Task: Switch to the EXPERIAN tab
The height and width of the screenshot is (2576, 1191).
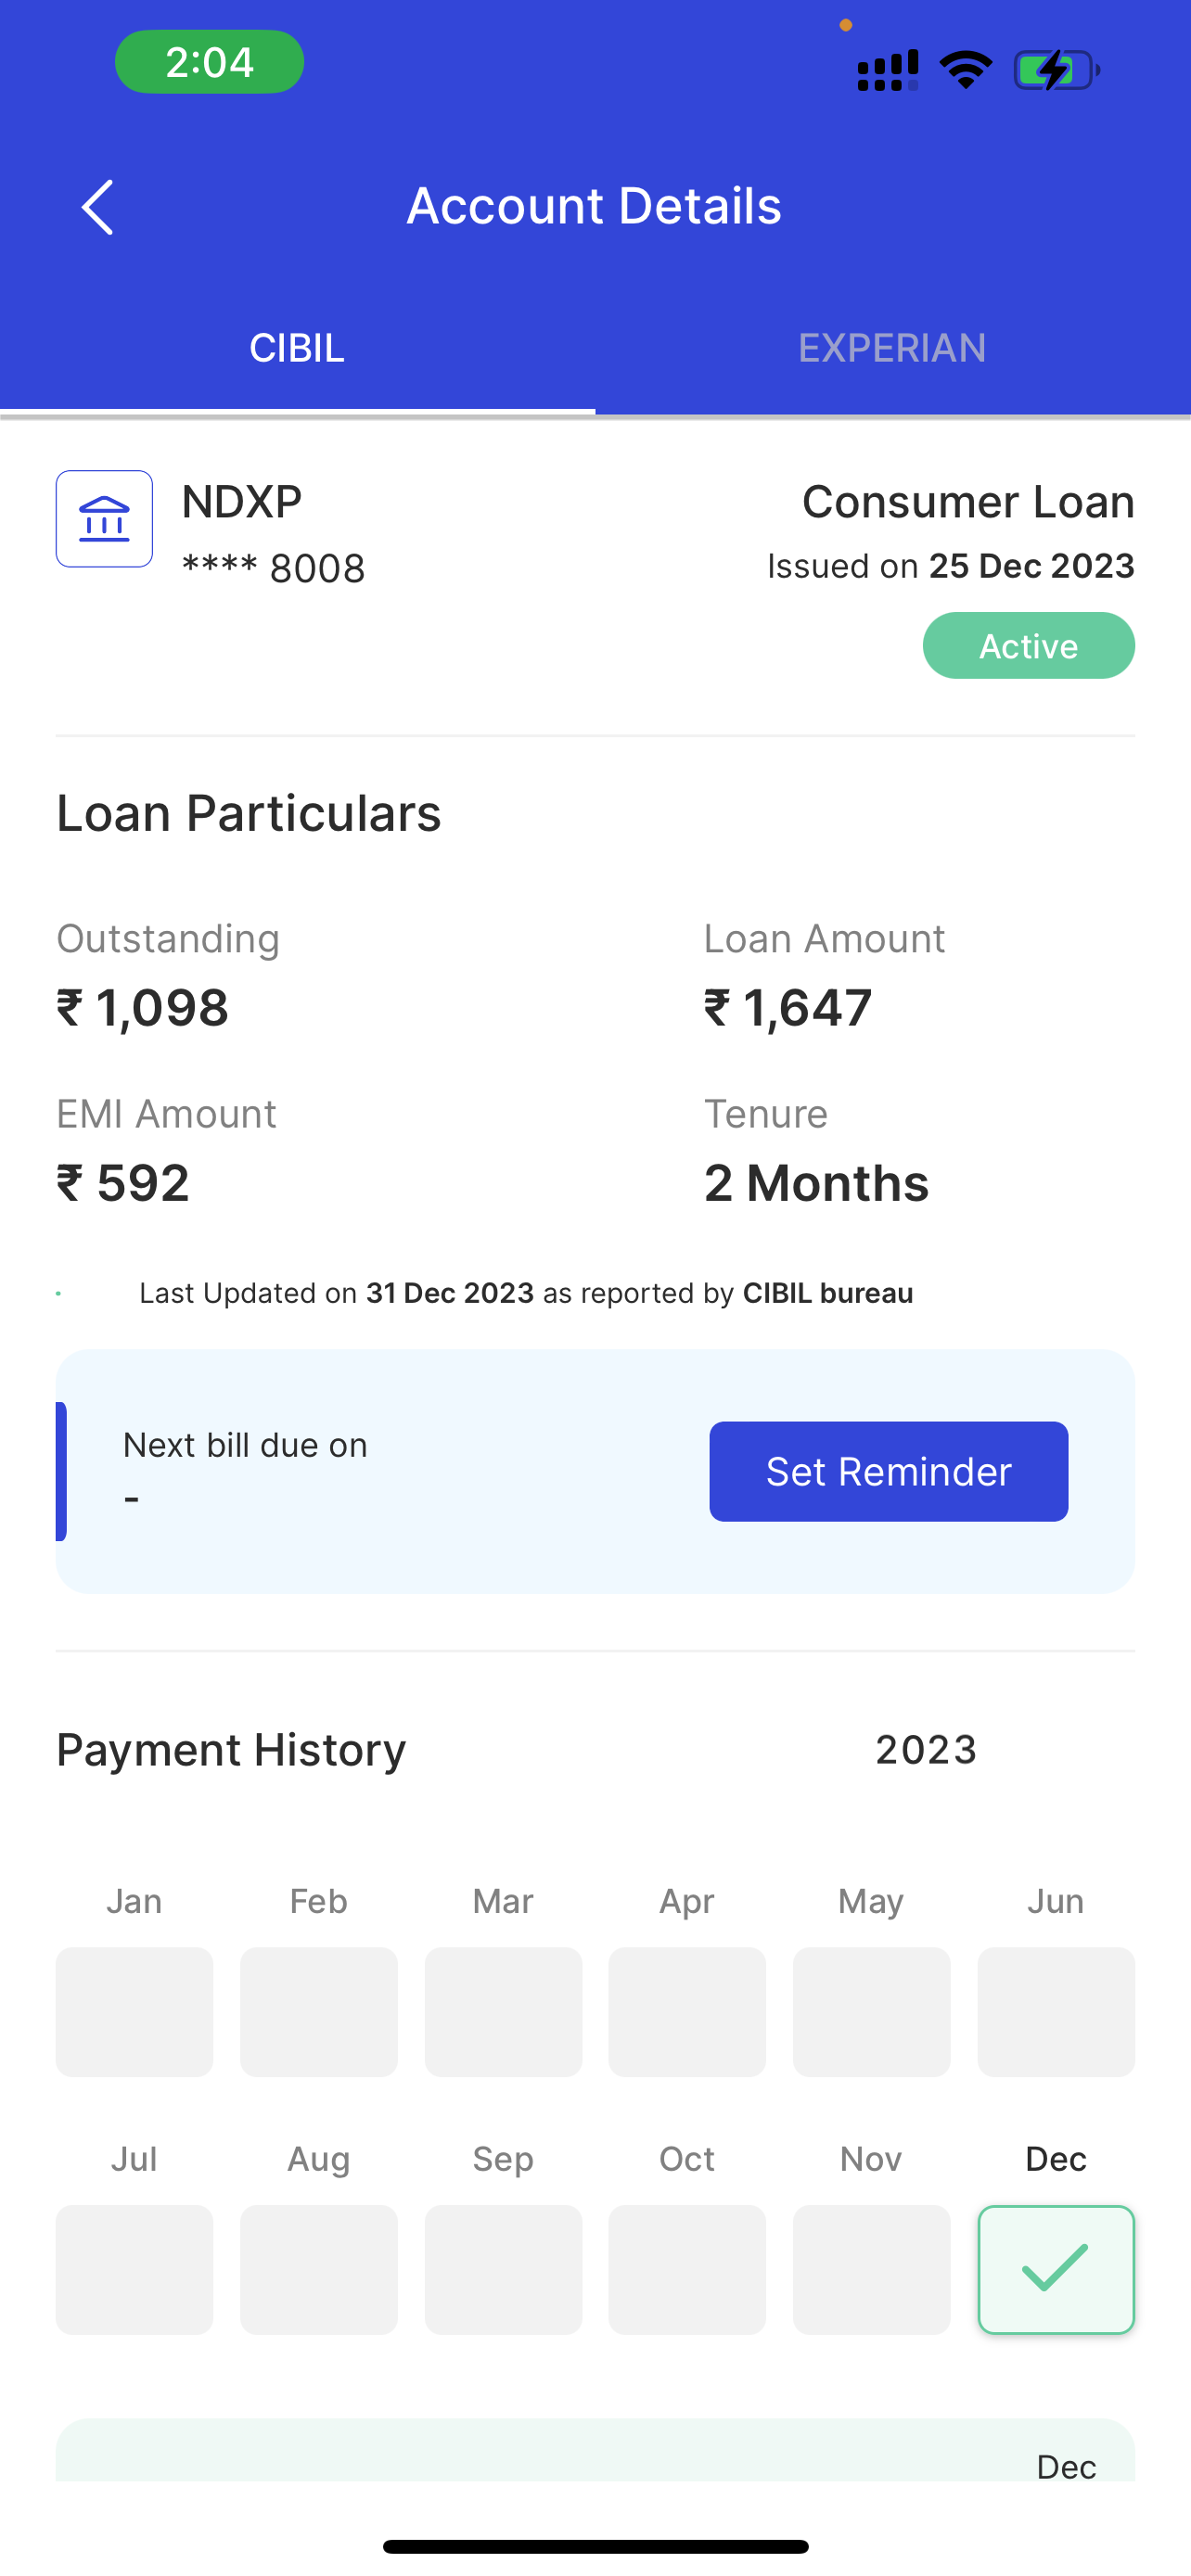Action: point(892,348)
